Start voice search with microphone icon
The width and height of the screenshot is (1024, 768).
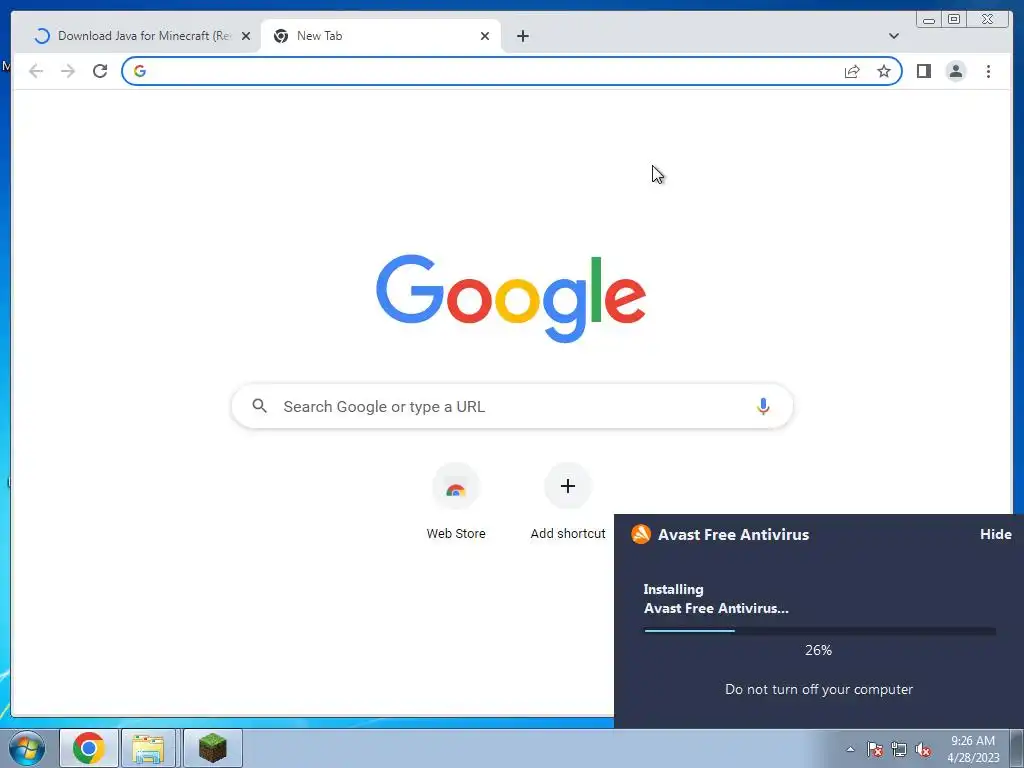pos(763,406)
